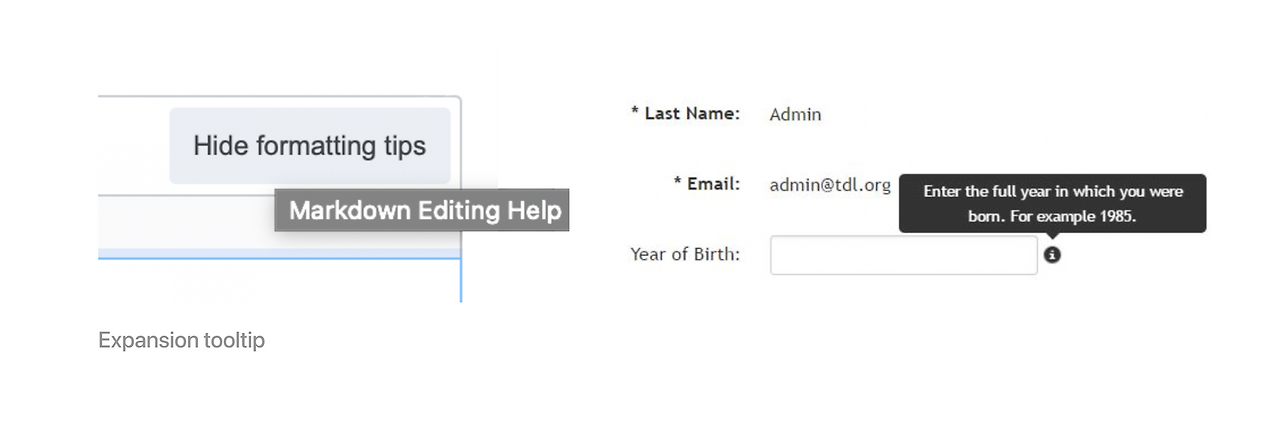Click the Expansion tooltip caption text
Viewport: 1280px width, 432px height.
tap(181, 340)
